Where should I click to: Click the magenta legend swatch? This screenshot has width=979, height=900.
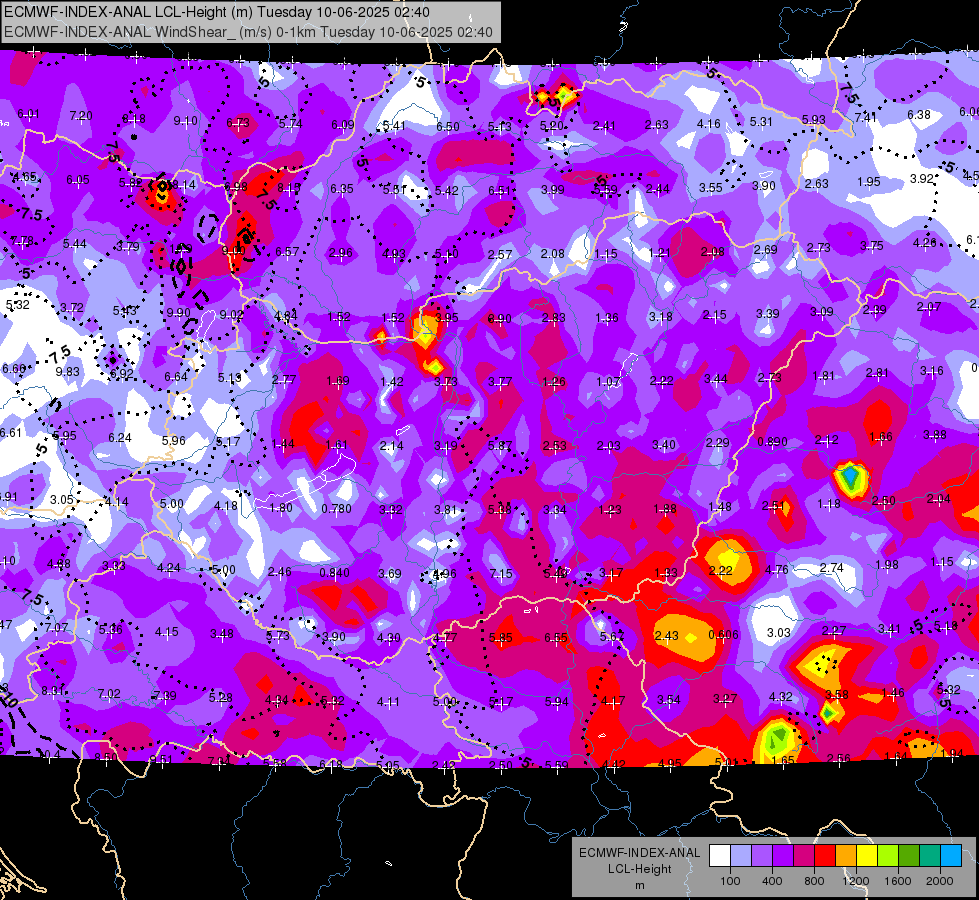pyautogui.click(x=804, y=856)
